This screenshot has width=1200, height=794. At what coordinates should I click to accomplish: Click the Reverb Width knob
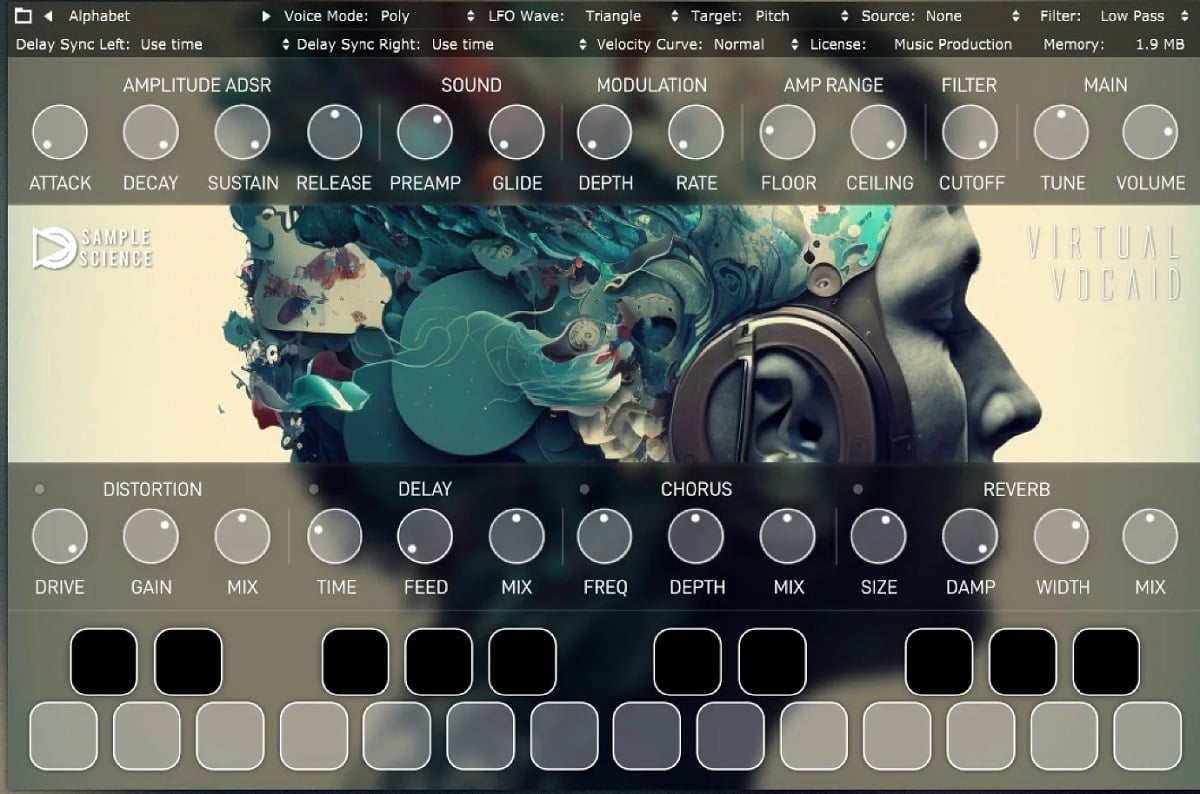click(1061, 536)
